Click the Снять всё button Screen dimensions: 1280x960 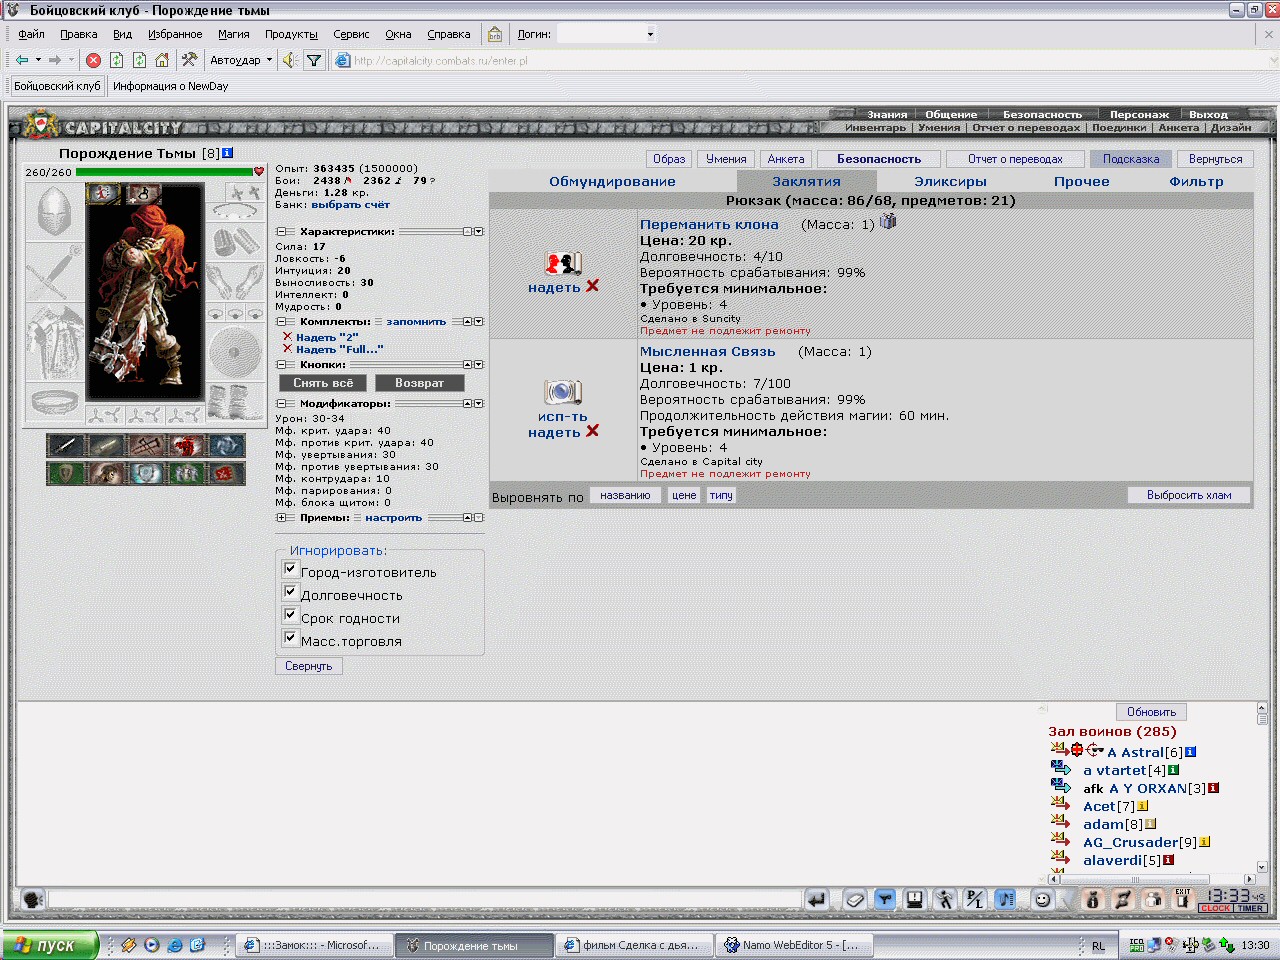point(323,383)
